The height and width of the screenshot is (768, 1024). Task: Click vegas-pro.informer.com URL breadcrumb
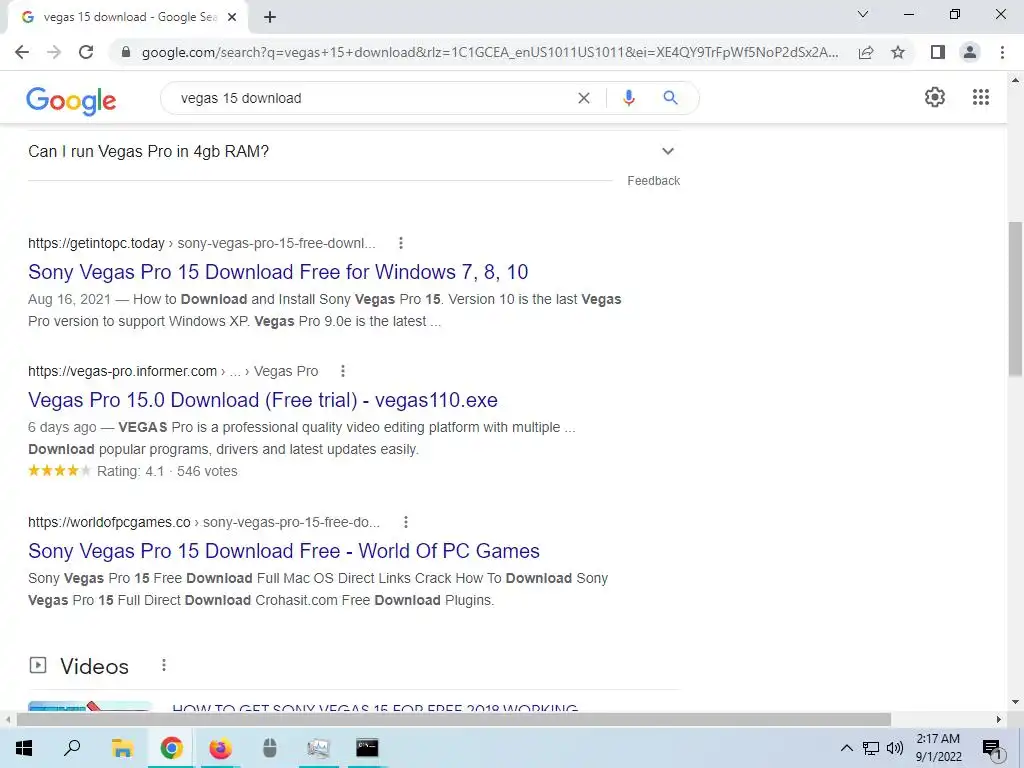173,371
